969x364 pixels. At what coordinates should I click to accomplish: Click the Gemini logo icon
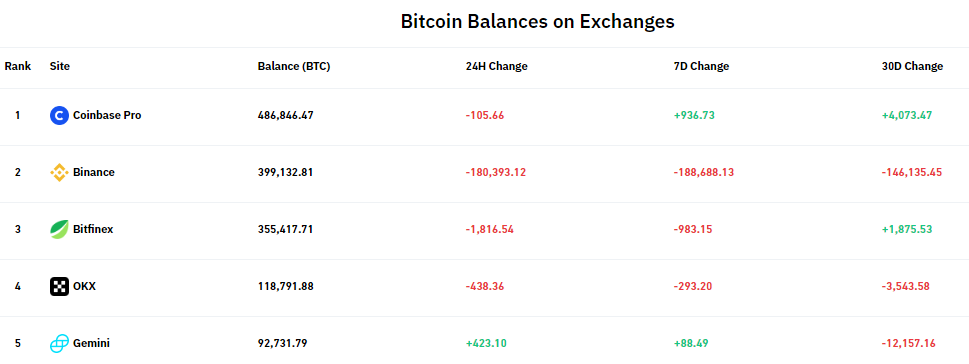click(x=59, y=344)
